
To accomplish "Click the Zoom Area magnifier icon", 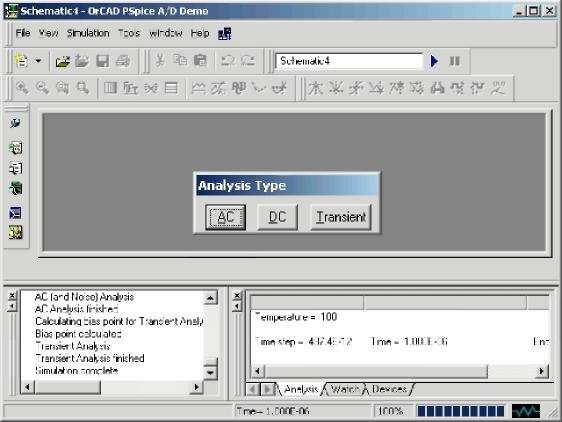I will pyautogui.click(x=62, y=88).
